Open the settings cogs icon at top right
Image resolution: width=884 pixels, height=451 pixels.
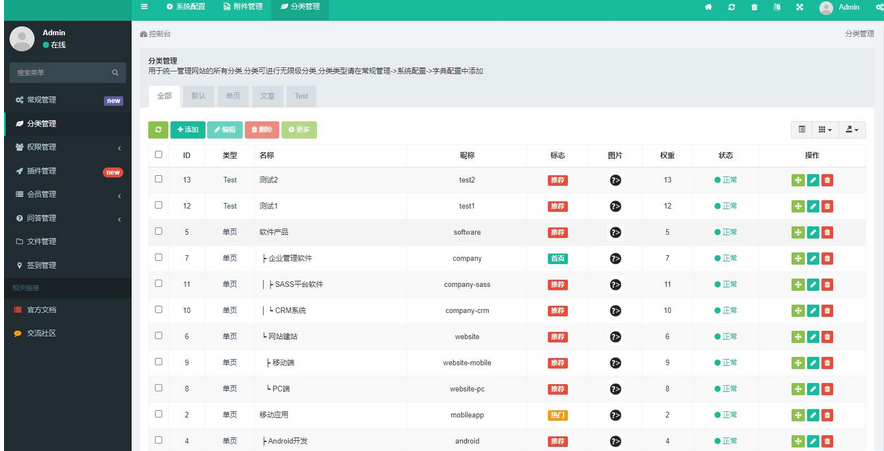point(880,7)
